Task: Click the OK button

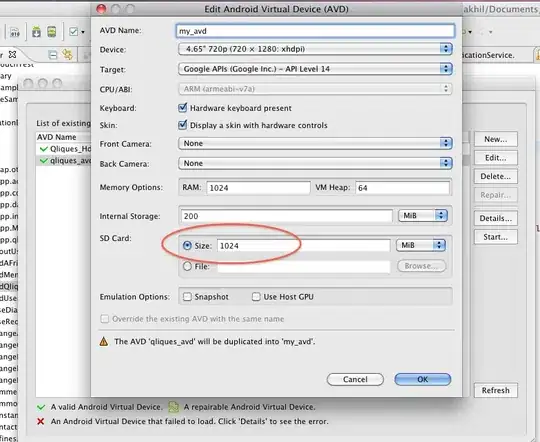Action: [423, 379]
